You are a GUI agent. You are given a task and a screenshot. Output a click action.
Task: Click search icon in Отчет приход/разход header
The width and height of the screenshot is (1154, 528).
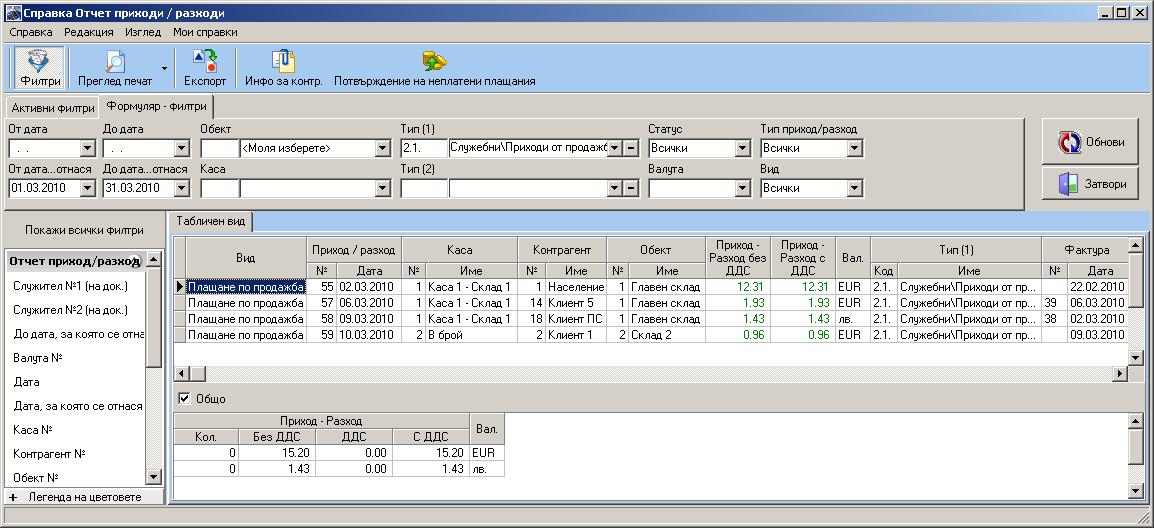pyautogui.click(x=135, y=260)
